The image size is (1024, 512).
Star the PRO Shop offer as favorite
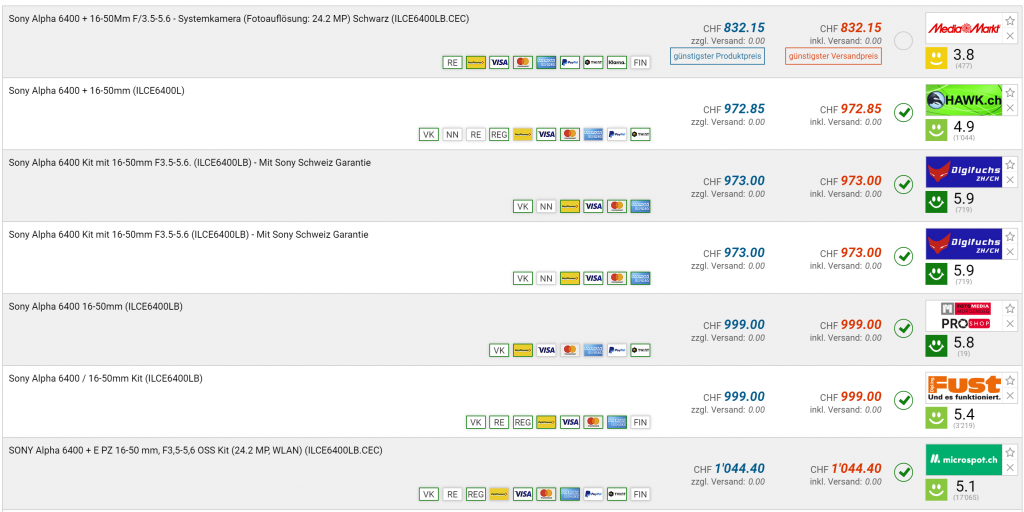[1010, 309]
